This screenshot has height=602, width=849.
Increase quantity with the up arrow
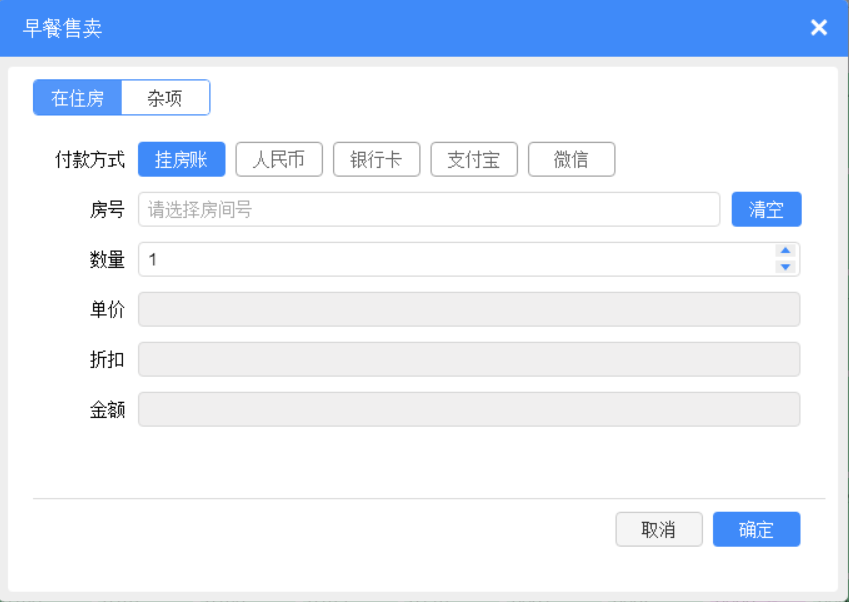pyautogui.click(x=785, y=251)
